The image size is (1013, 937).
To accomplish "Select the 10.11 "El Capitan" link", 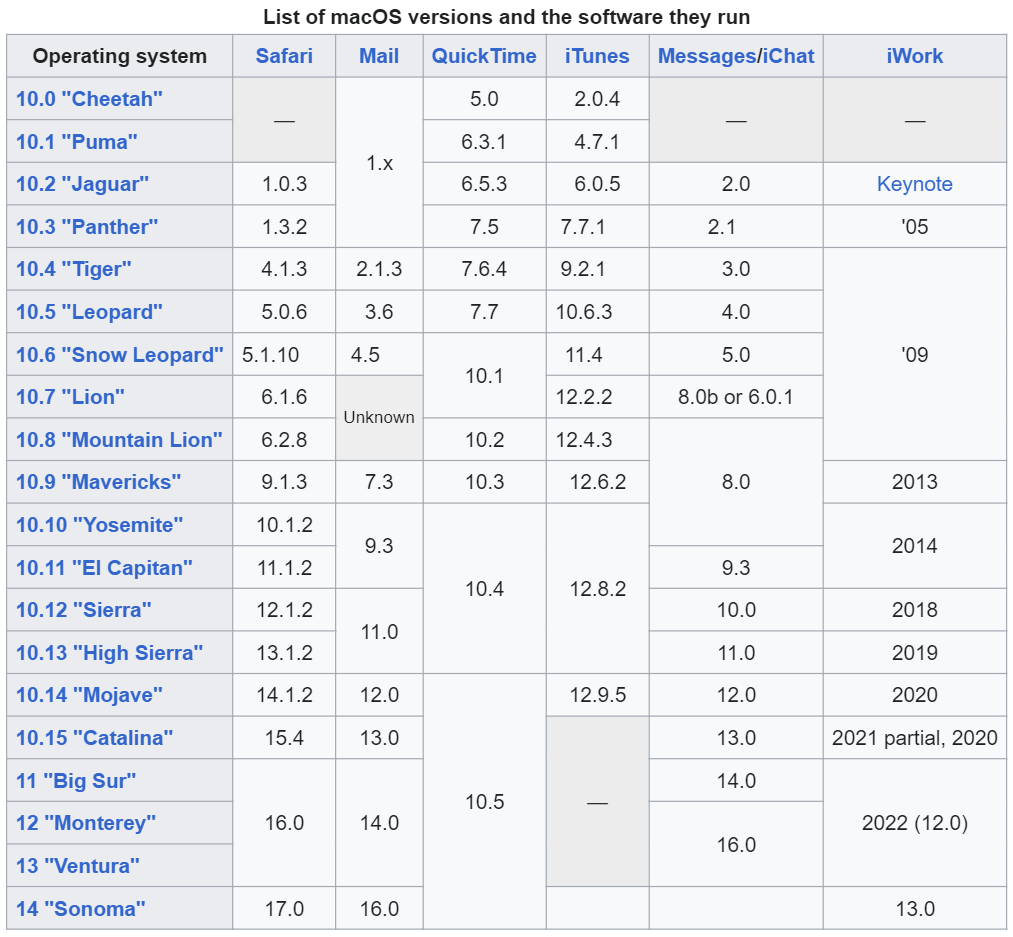I will tap(104, 568).
